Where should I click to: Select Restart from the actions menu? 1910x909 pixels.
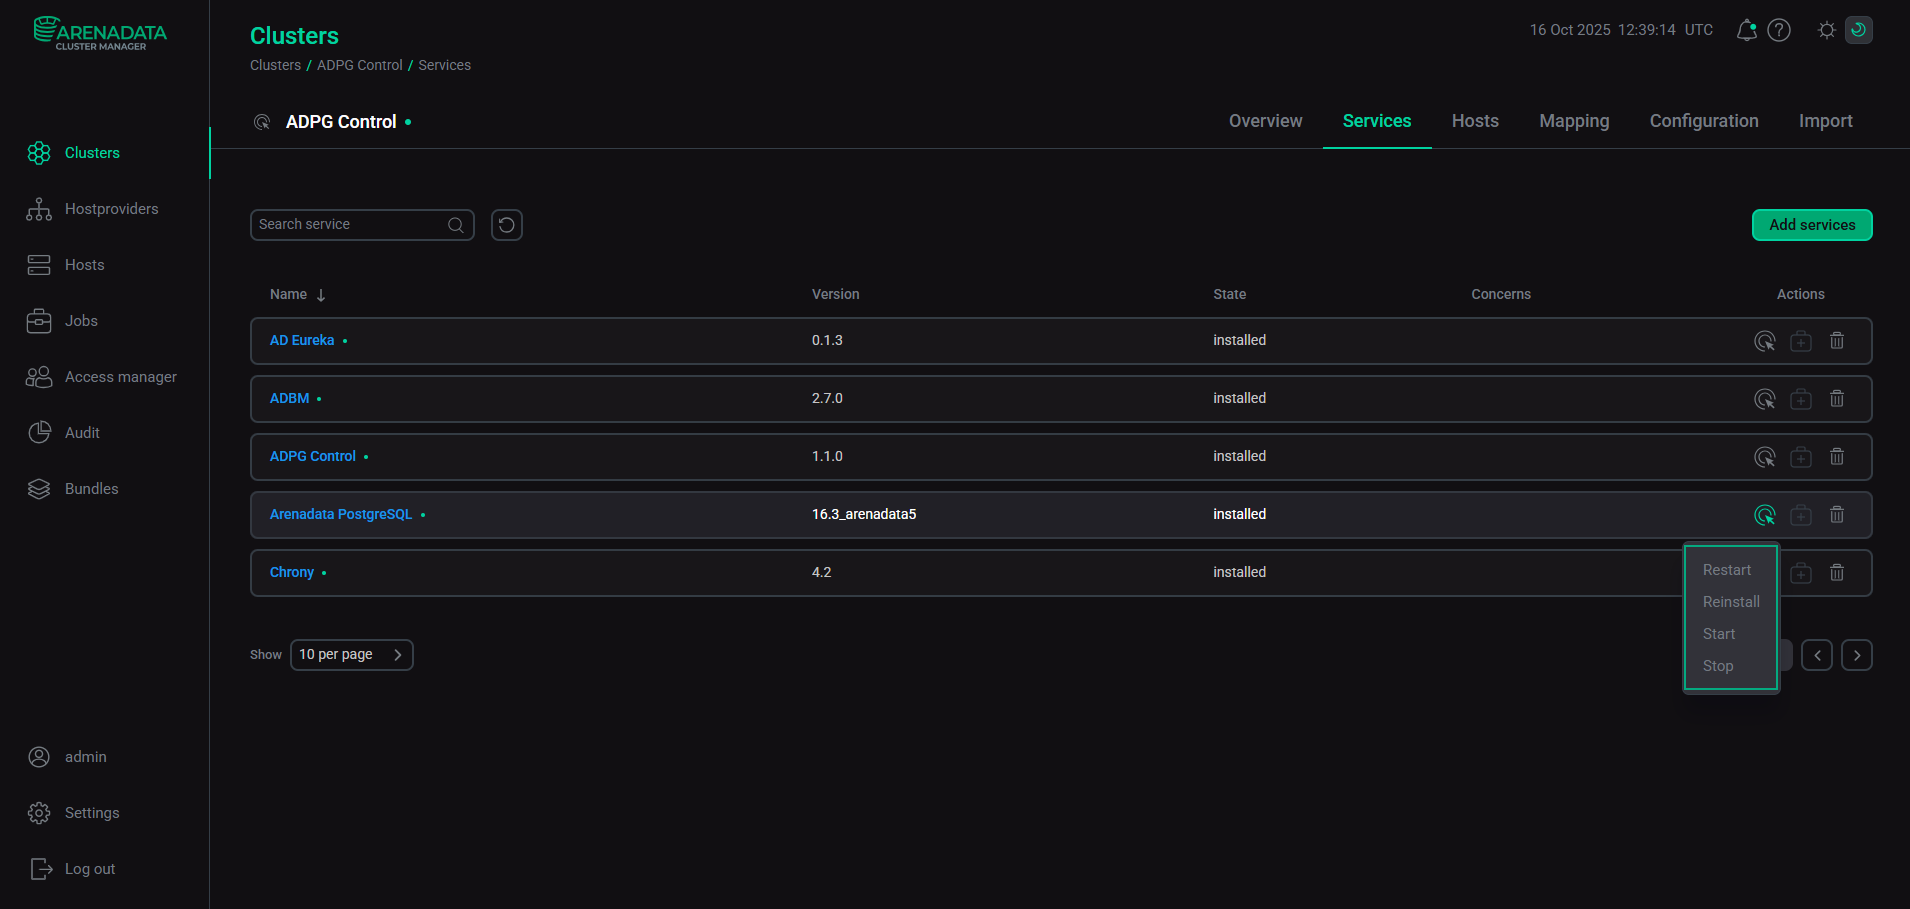(x=1727, y=569)
